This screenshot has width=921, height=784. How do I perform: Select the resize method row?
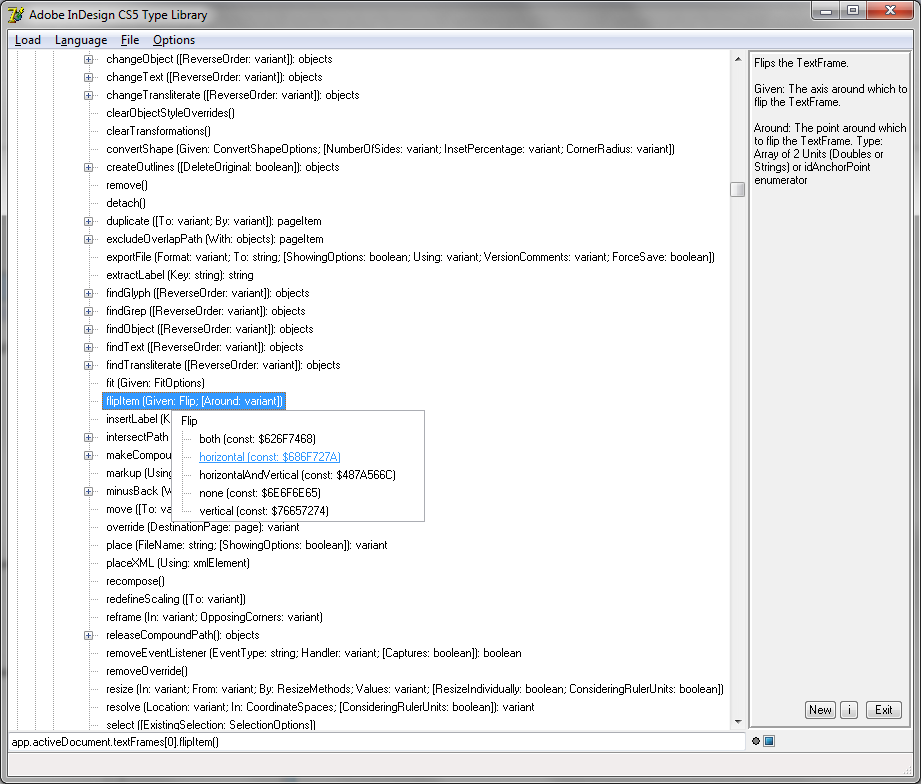[x=415, y=689]
